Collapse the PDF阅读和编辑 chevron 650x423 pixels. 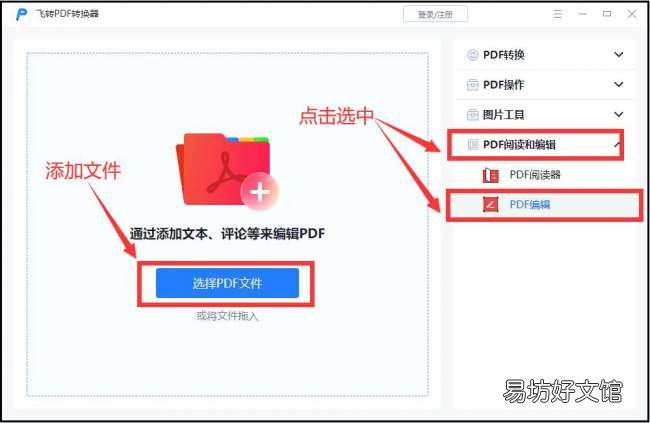(617, 144)
